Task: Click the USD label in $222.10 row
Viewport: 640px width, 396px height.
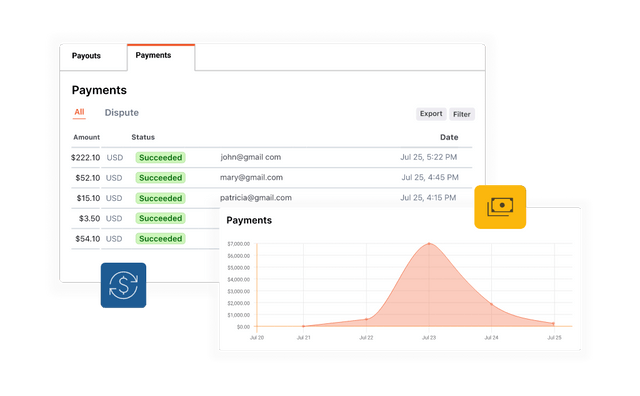Action: (115, 158)
